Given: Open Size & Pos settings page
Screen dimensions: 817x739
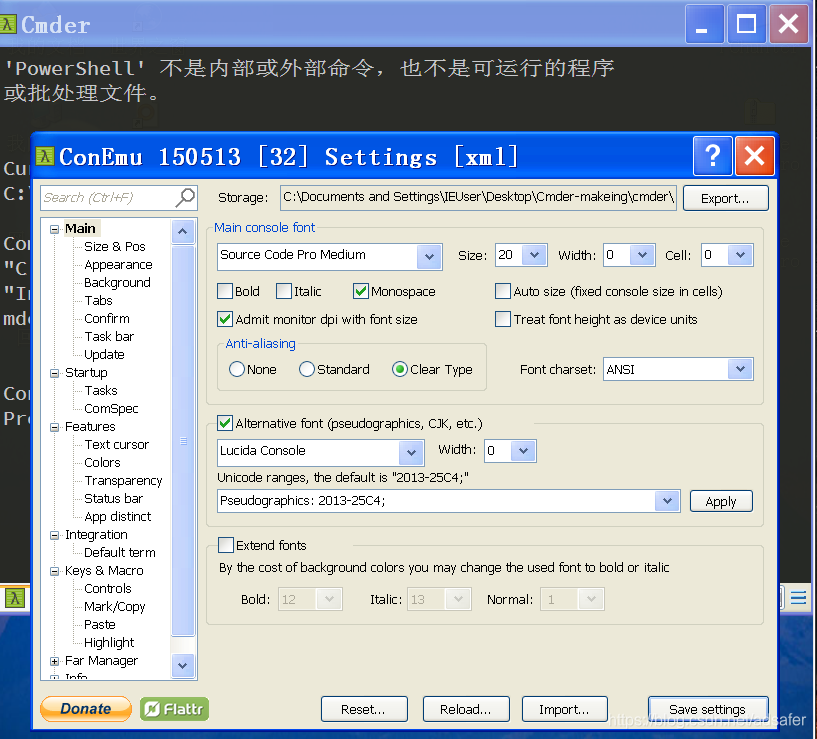Looking at the screenshot, I should pos(115,247).
